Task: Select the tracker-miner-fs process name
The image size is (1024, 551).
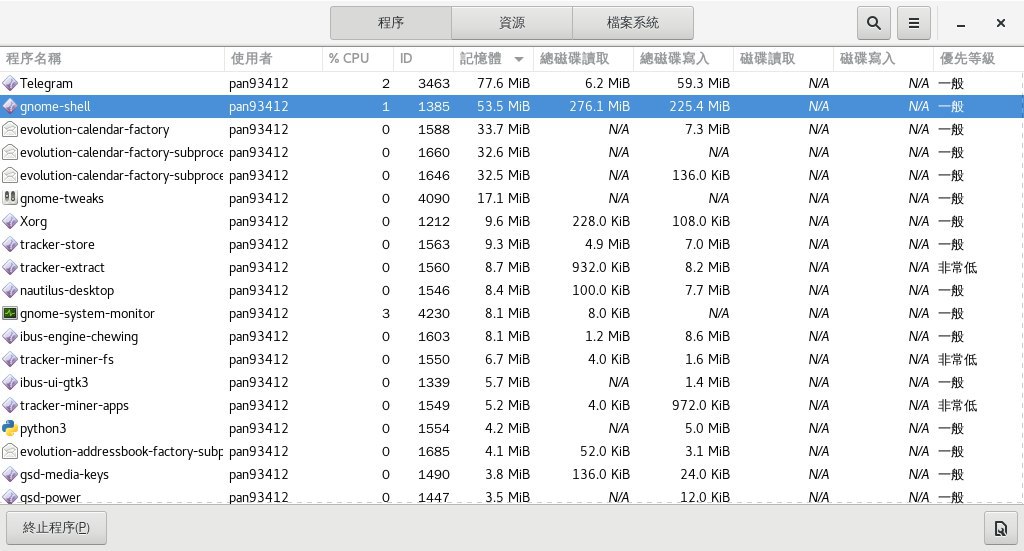Action: 67,359
